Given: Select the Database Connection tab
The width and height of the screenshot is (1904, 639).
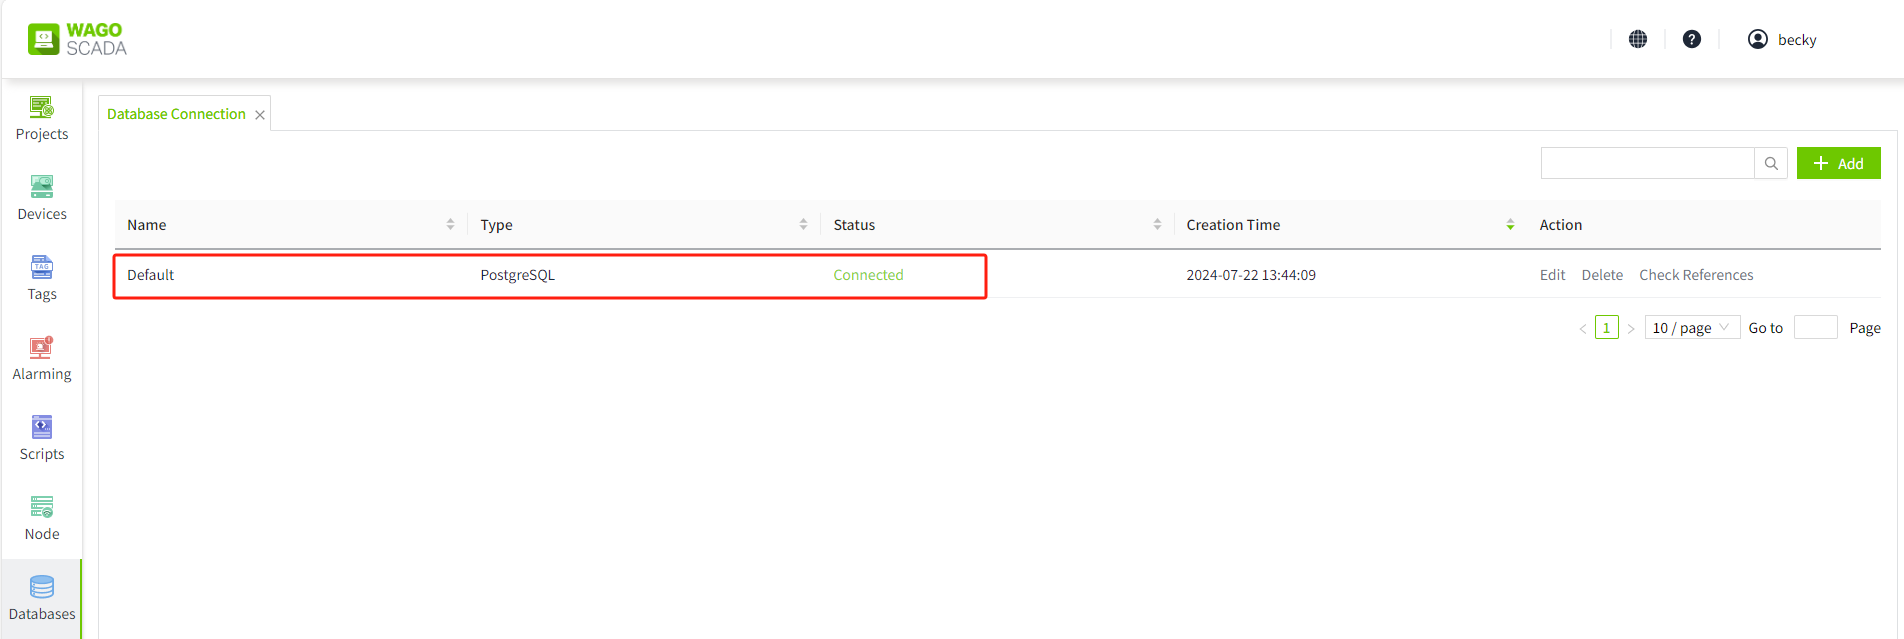Looking at the screenshot, I should point(176,114).
